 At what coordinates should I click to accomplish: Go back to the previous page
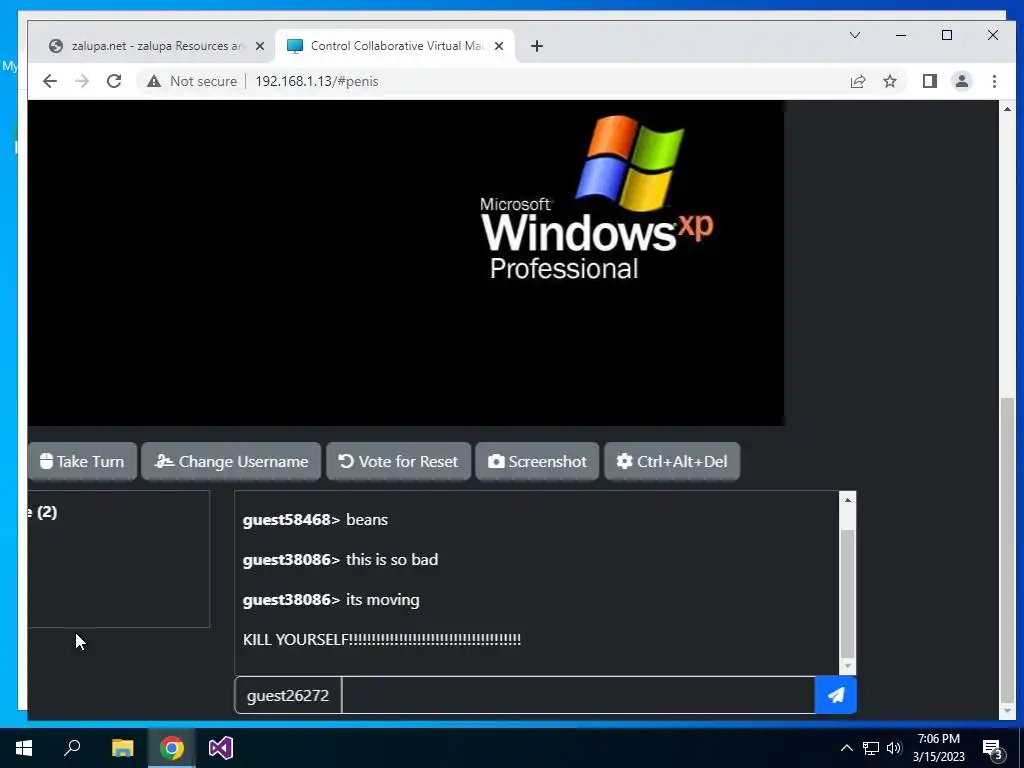tap(50, 81)
